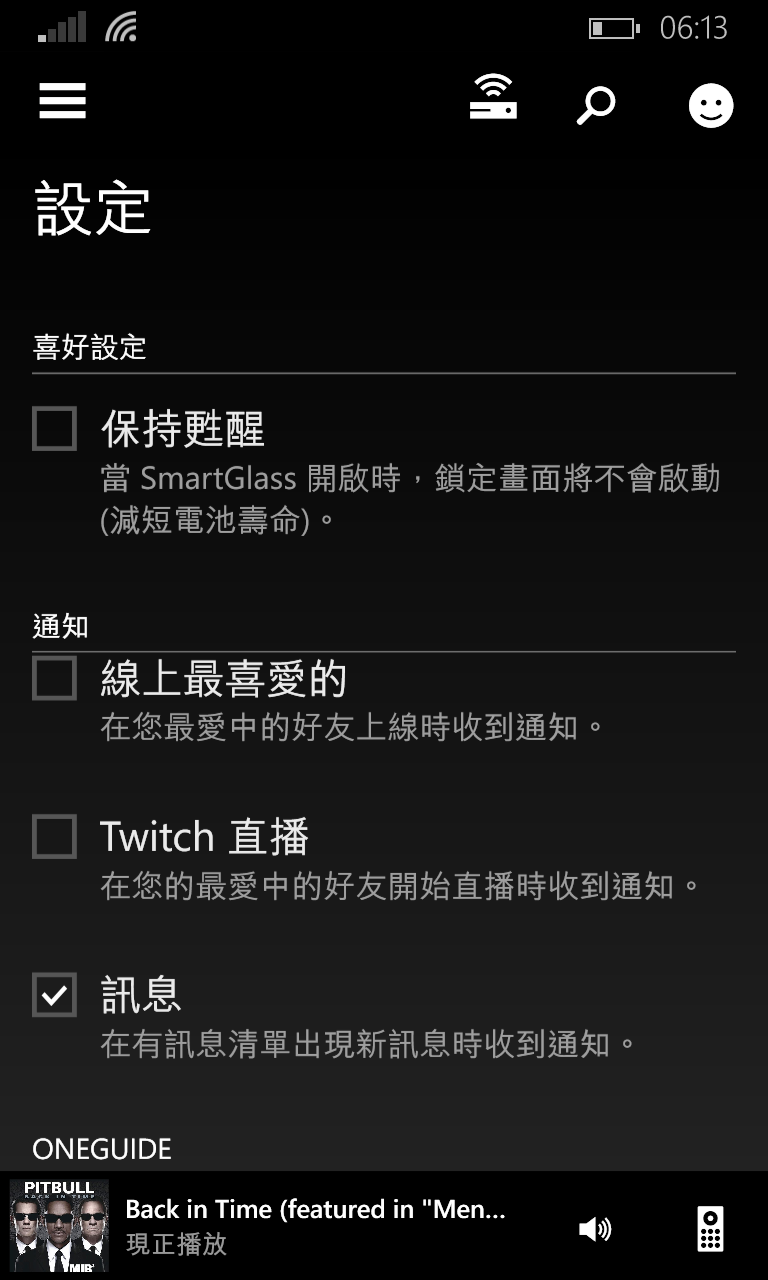Open profile via smiley face icon
Screen dimensions: 768x1280
[711, 105]
